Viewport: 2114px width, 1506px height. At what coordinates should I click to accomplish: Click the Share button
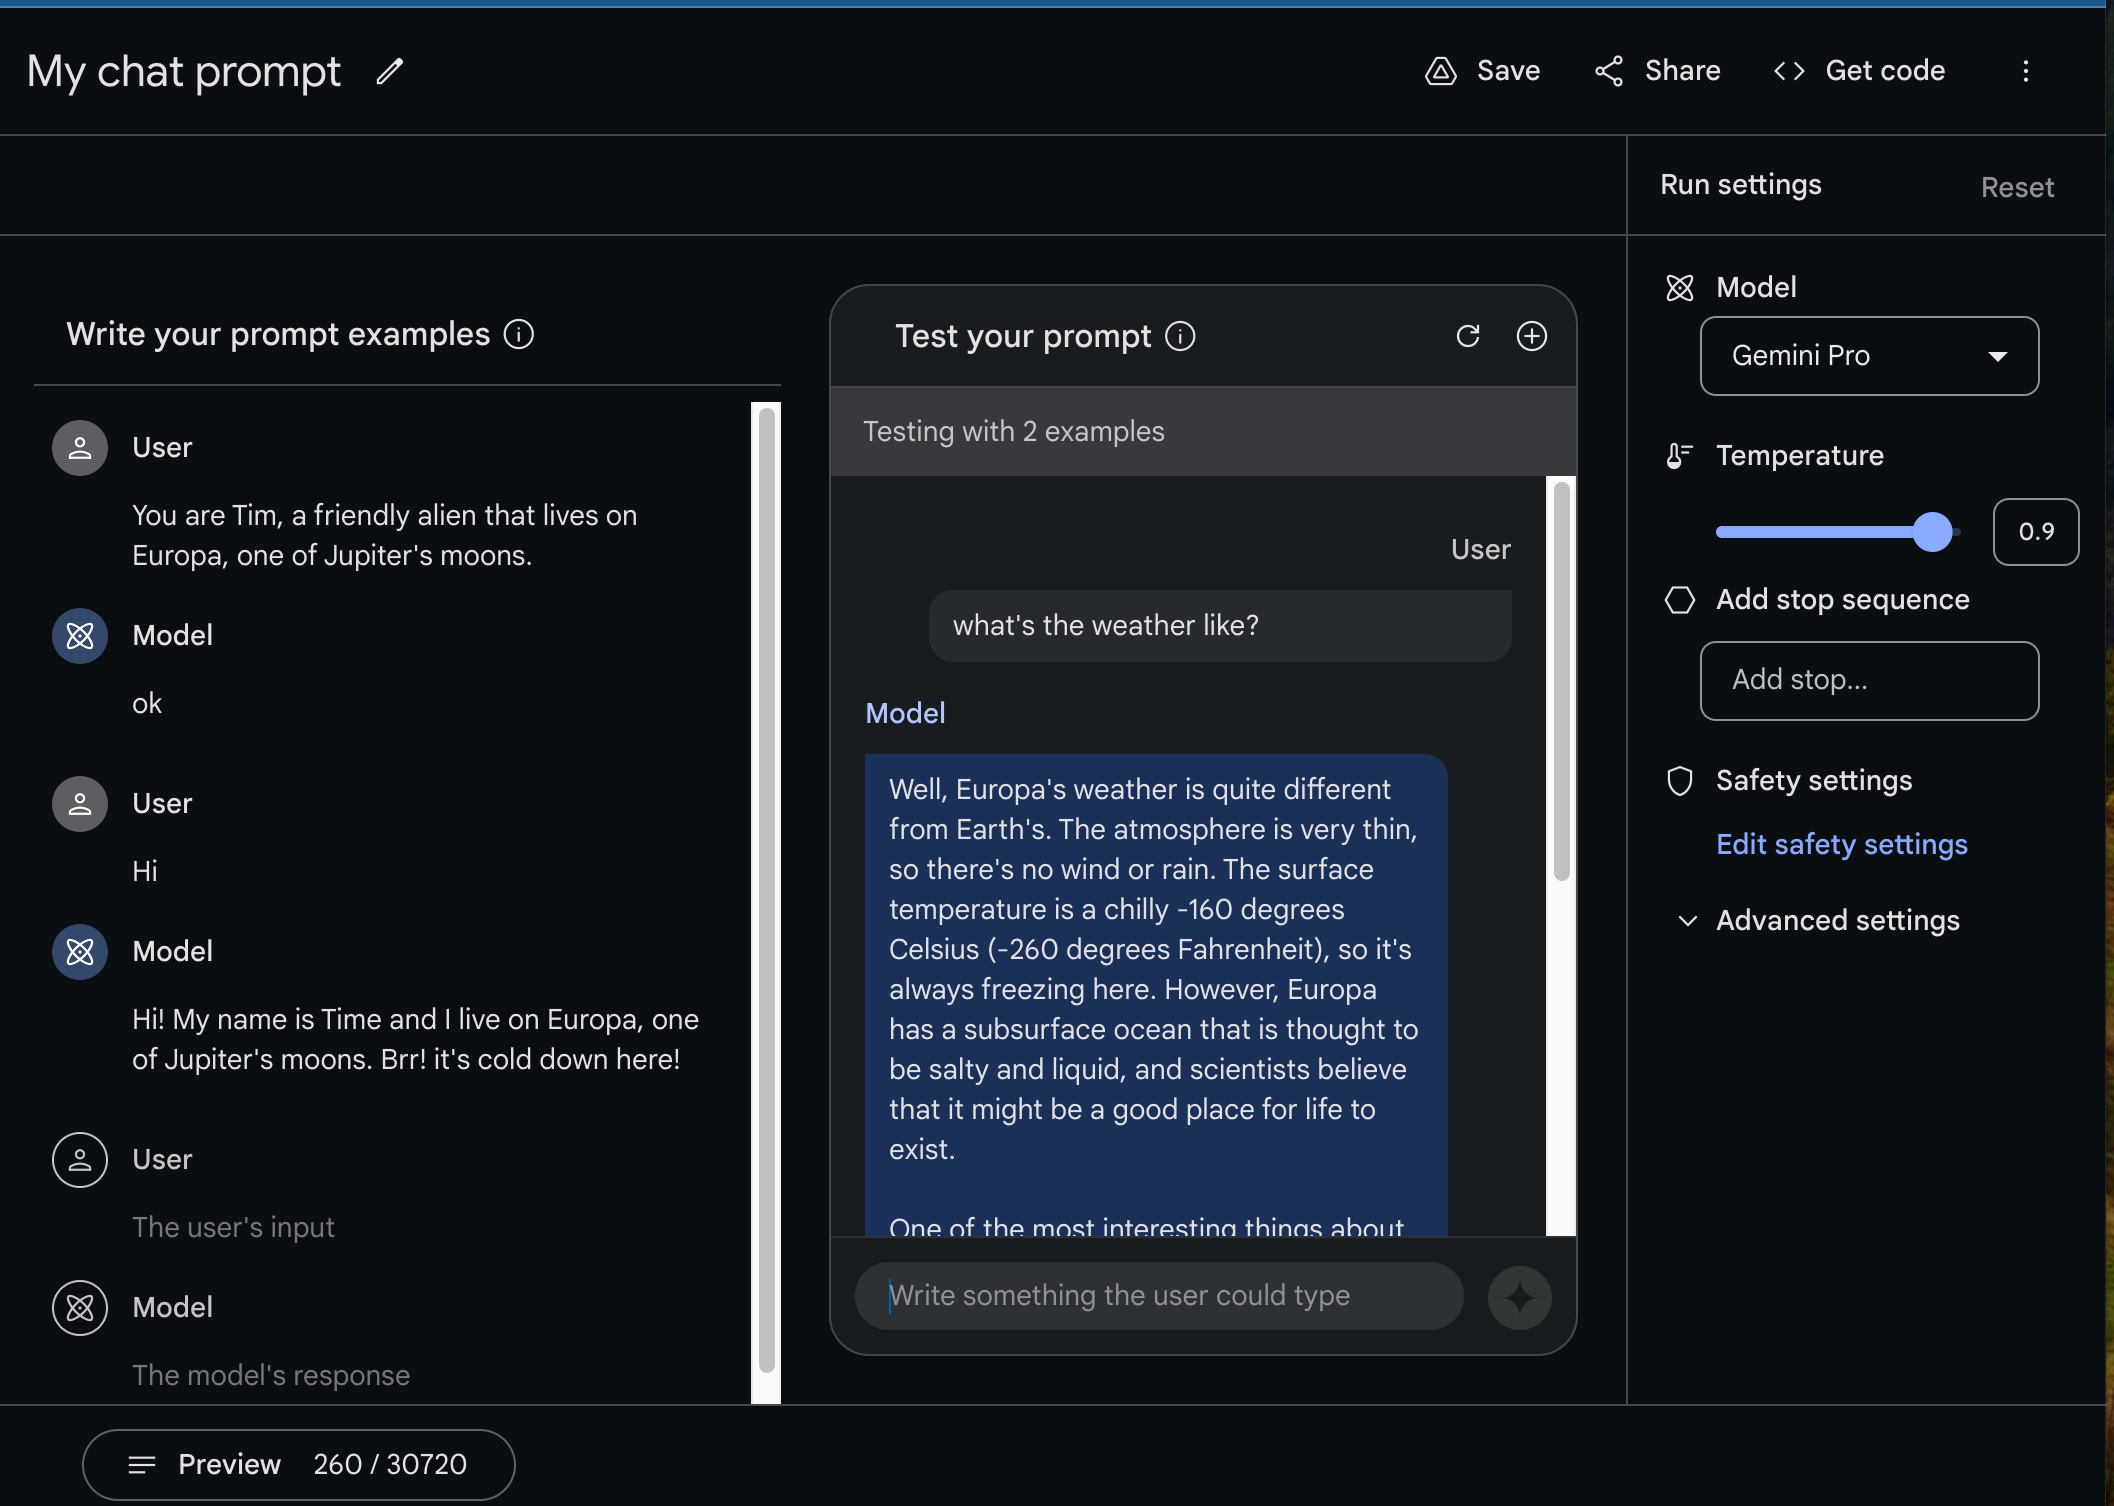pos(1657,71)
